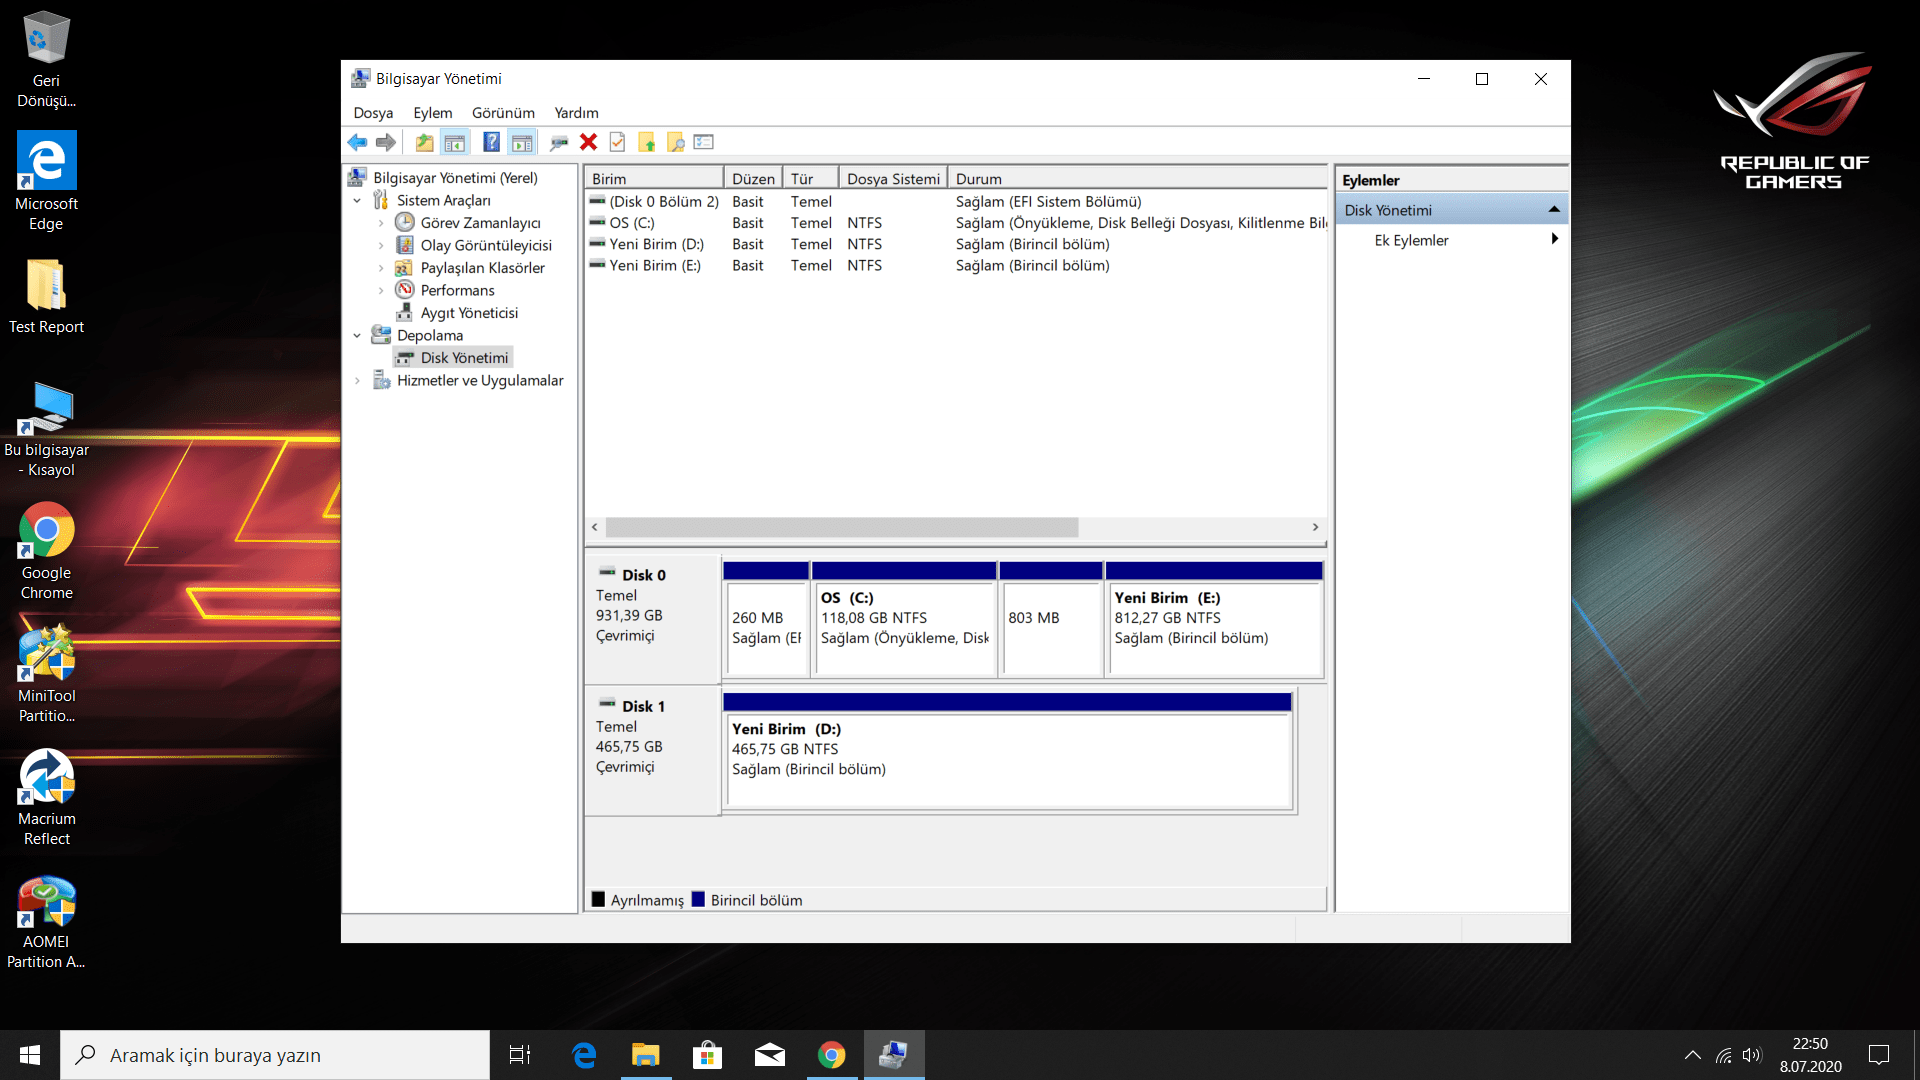Click the Properties checkmark page icon
The image size is (1920, 1080).
(x=617, y=143)
